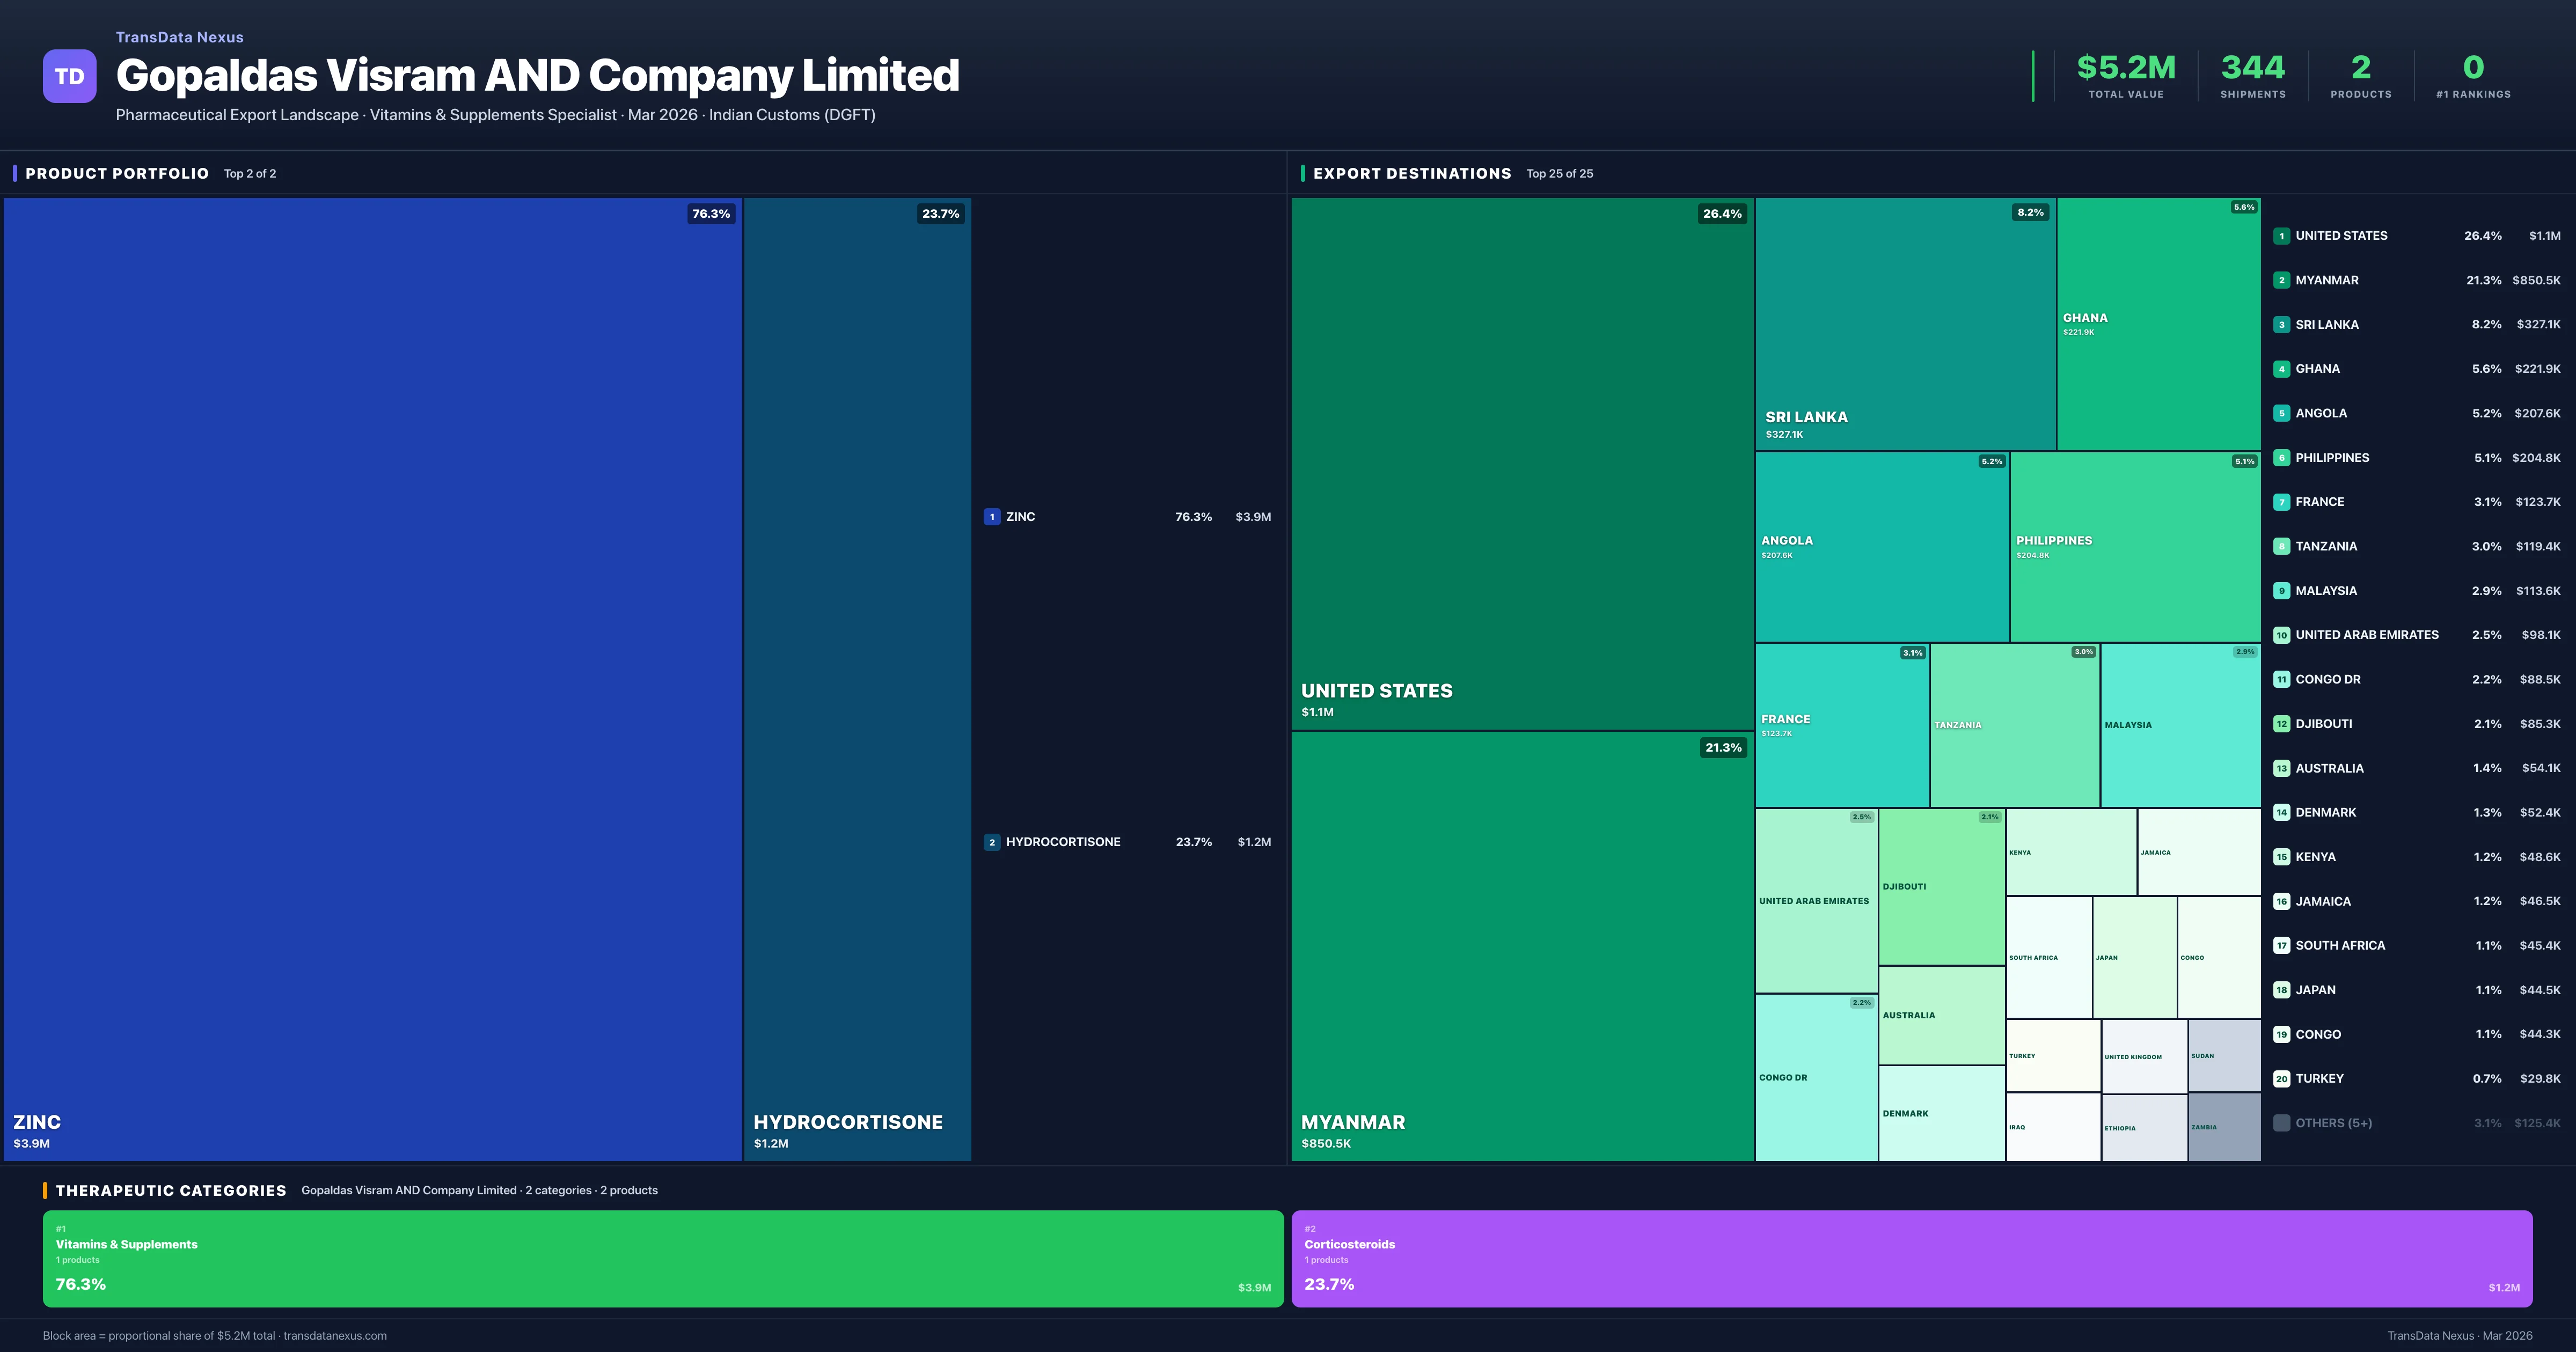Click the rank 2 Hydrocortisone legend badge
Viewport: 2576px width, 1352px height.
point(991,842)
